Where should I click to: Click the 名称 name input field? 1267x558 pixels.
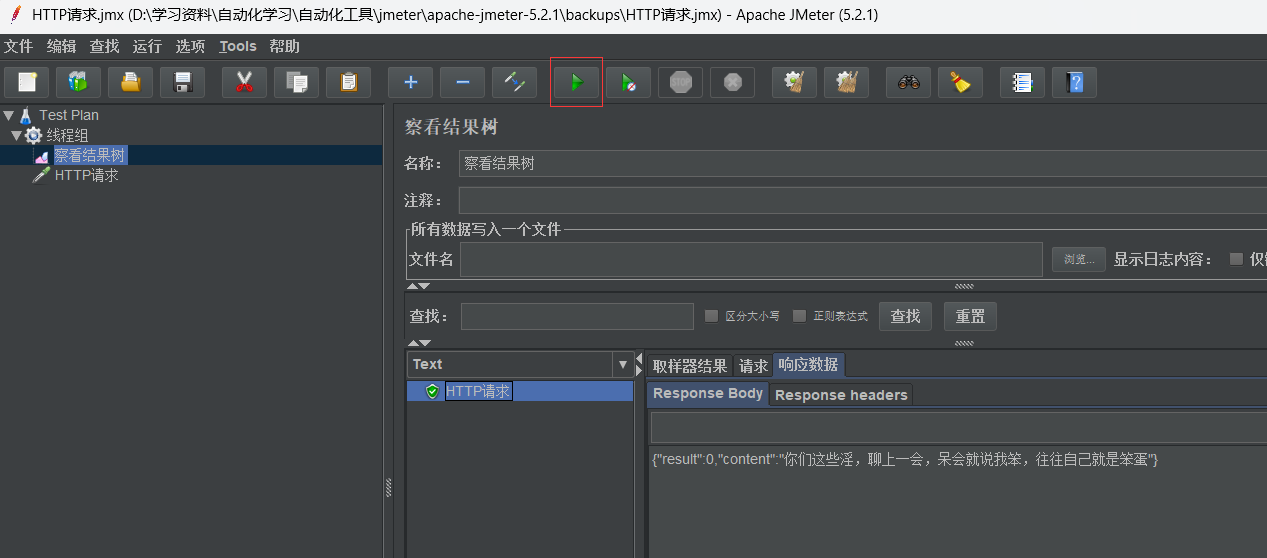[862, 163]
